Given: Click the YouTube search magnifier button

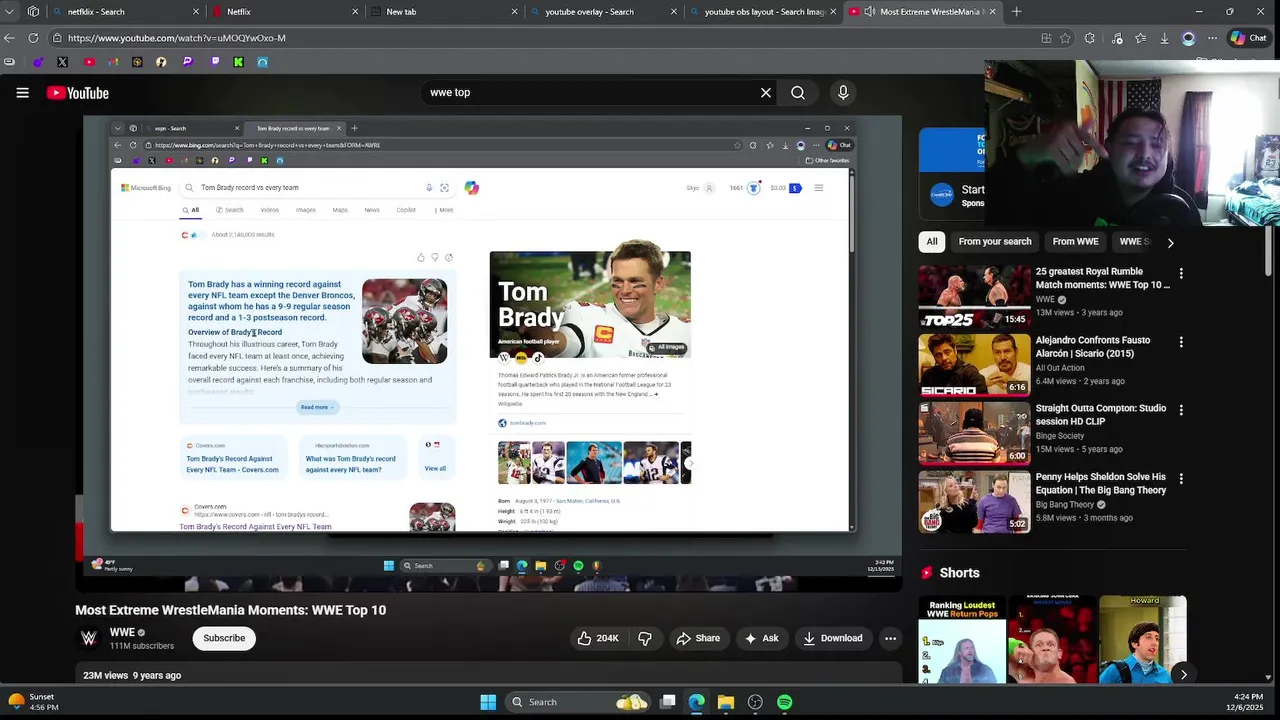Looking at the screenshot, I should 798,93.
